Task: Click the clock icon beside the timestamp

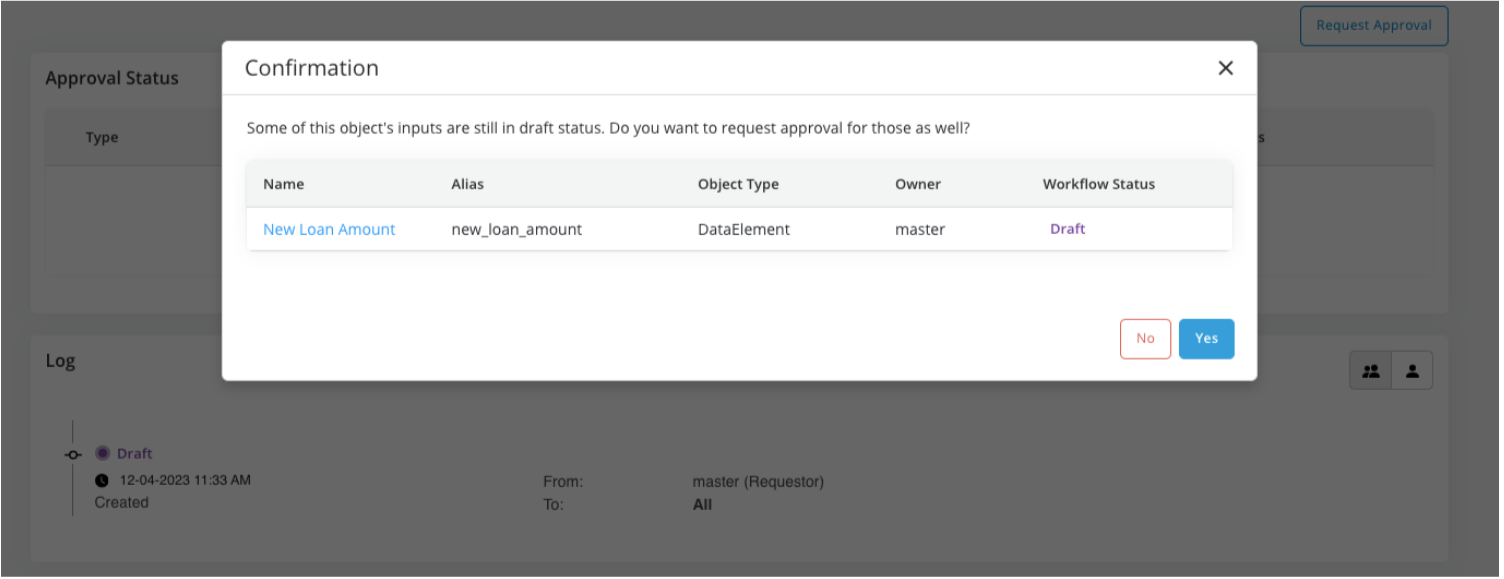Action: (x=102, y=480)
